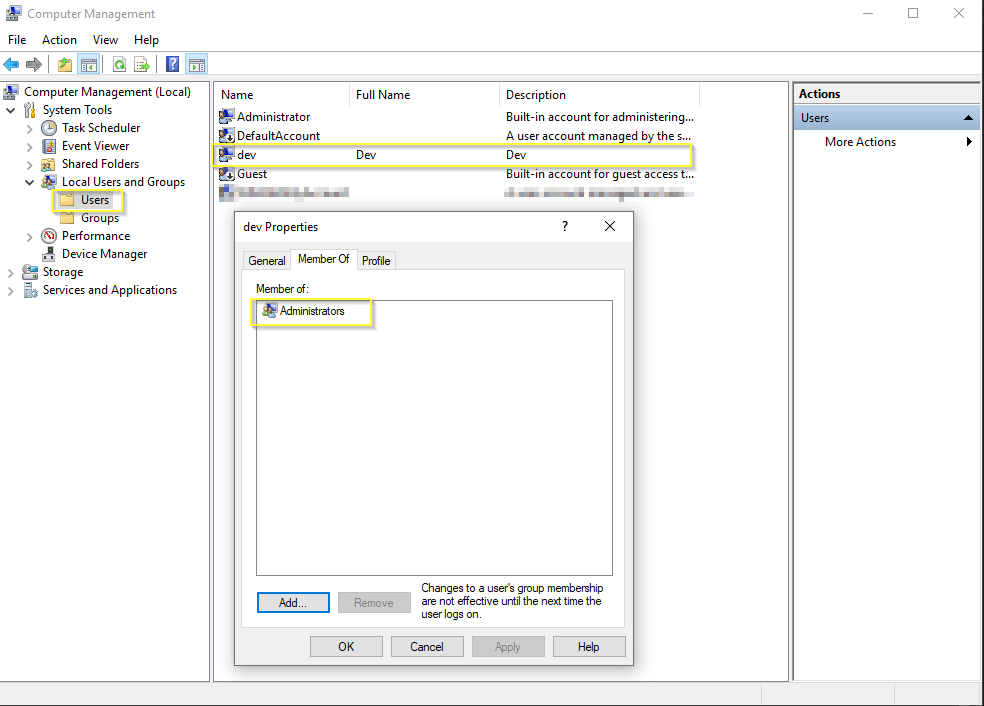Viewport: 984px width, 706px height.
Task: Select the Administrator user account row
Action: [456, 117]
